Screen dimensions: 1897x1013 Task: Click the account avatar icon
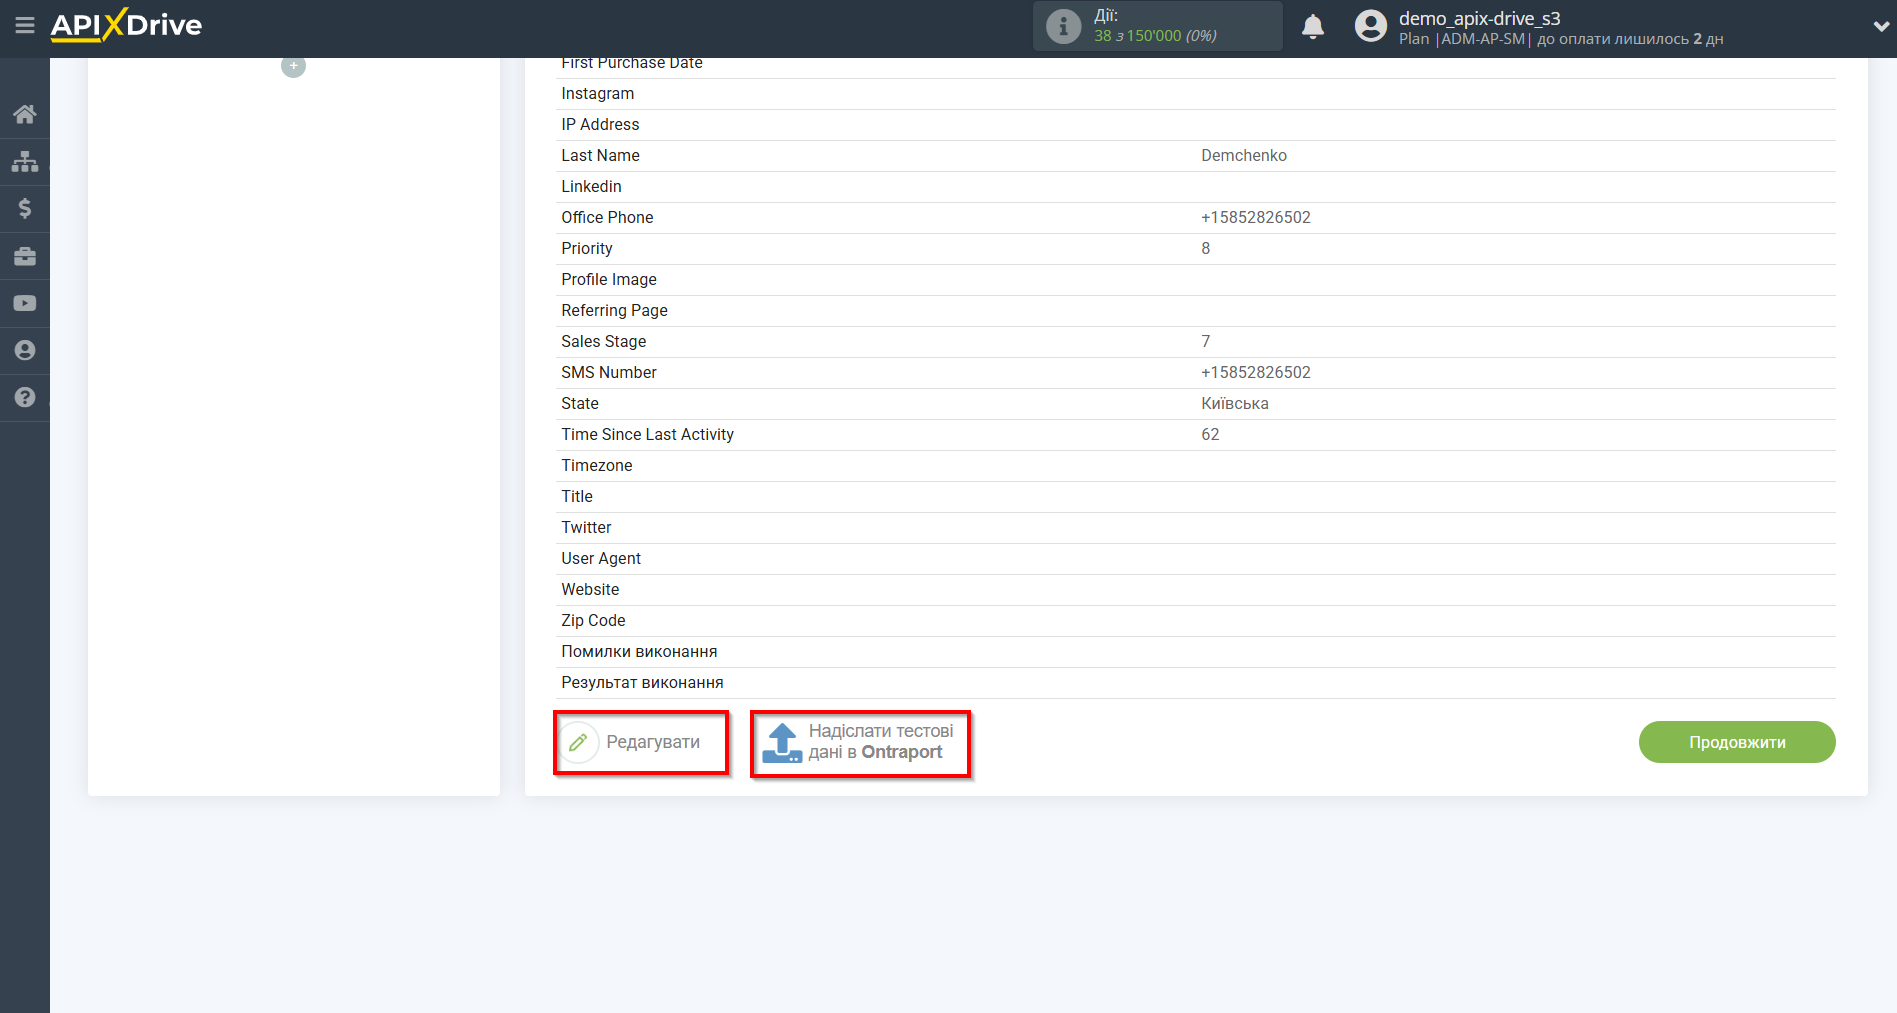click(1370, 26)
